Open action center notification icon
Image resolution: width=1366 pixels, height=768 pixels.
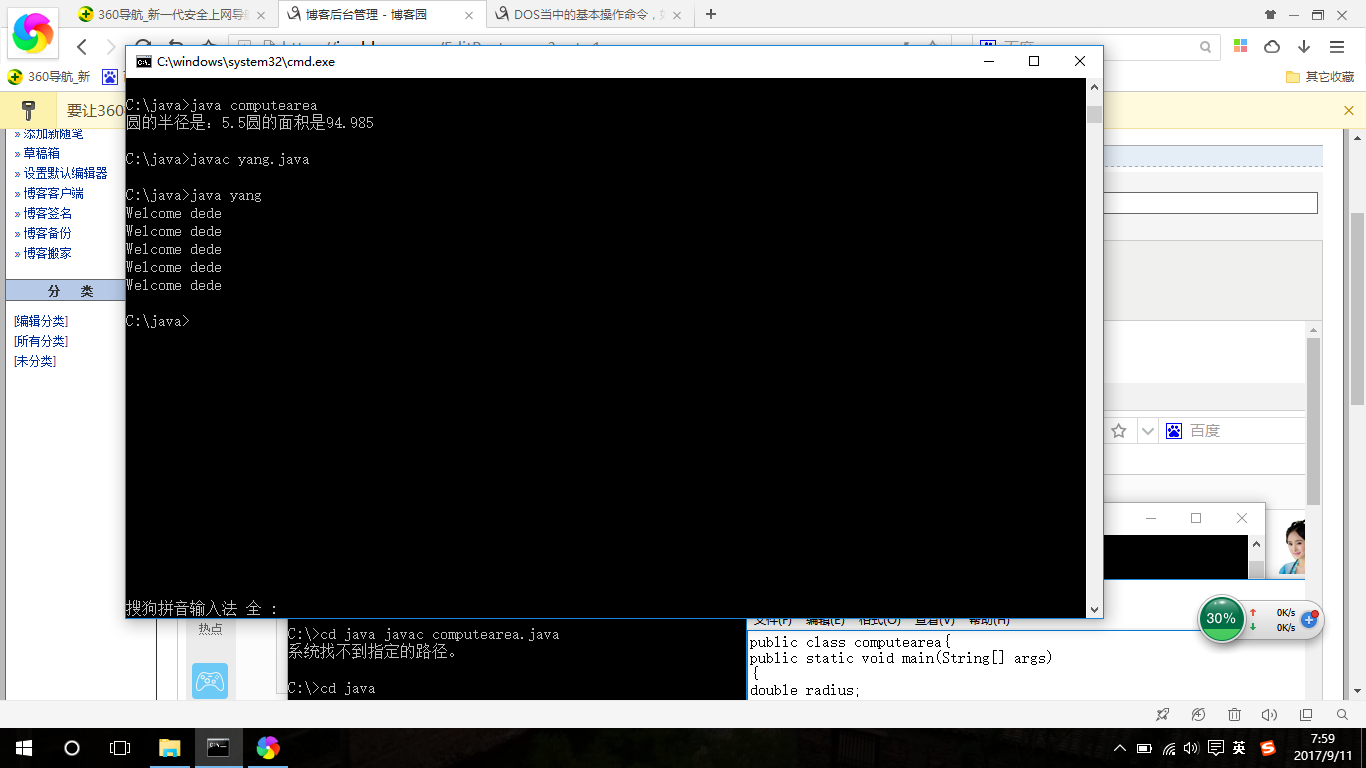click(1215, 748)
